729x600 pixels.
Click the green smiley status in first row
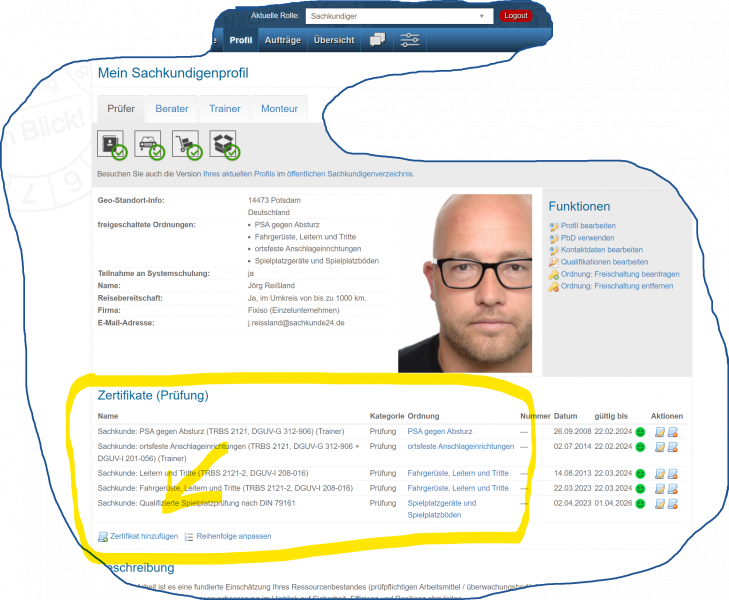pos(640,432)
